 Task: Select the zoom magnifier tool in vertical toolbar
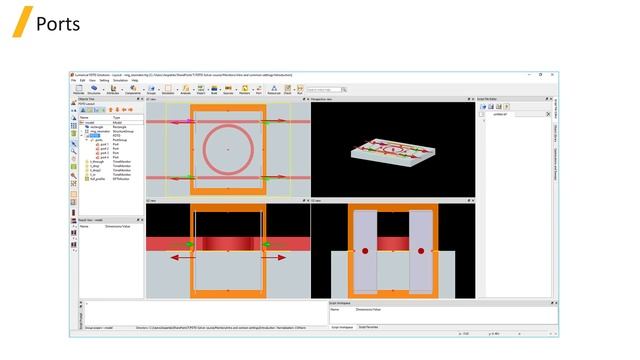[x=74, y=151]
